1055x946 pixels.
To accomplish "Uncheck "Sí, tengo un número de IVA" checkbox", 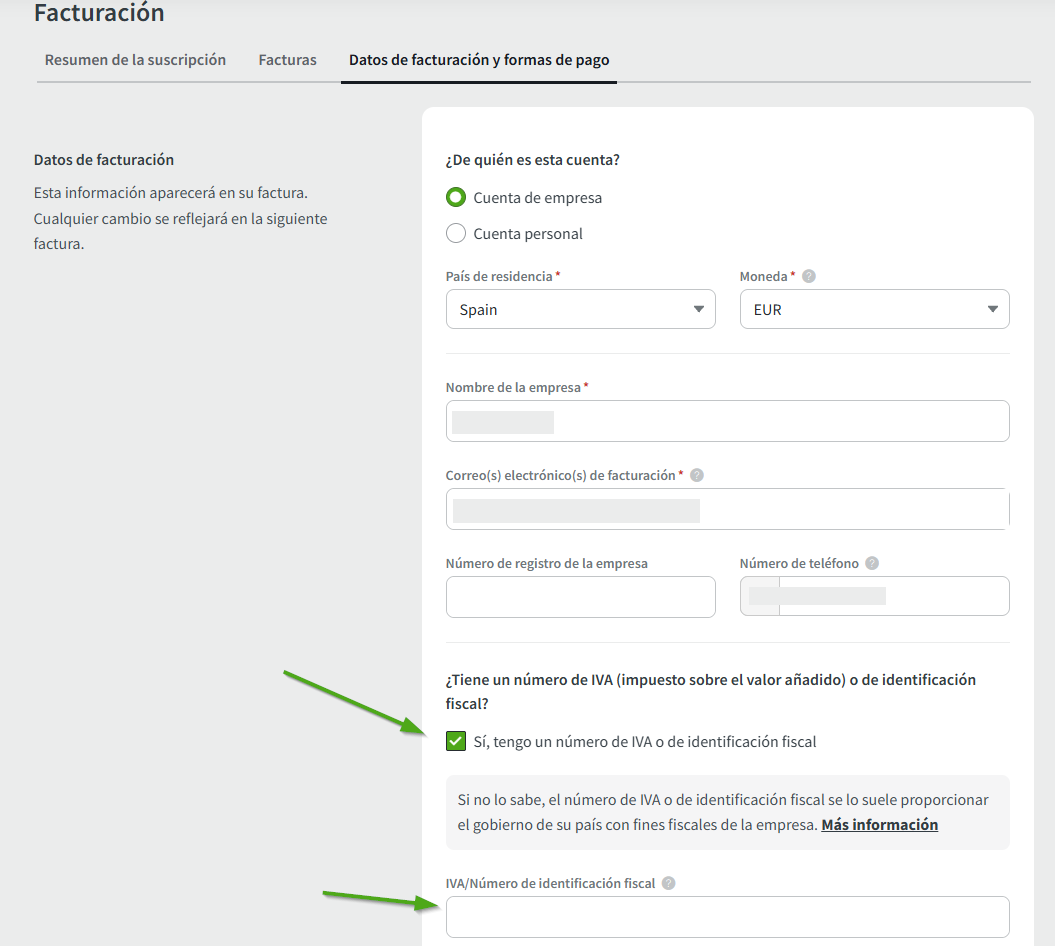I will 456,741.
